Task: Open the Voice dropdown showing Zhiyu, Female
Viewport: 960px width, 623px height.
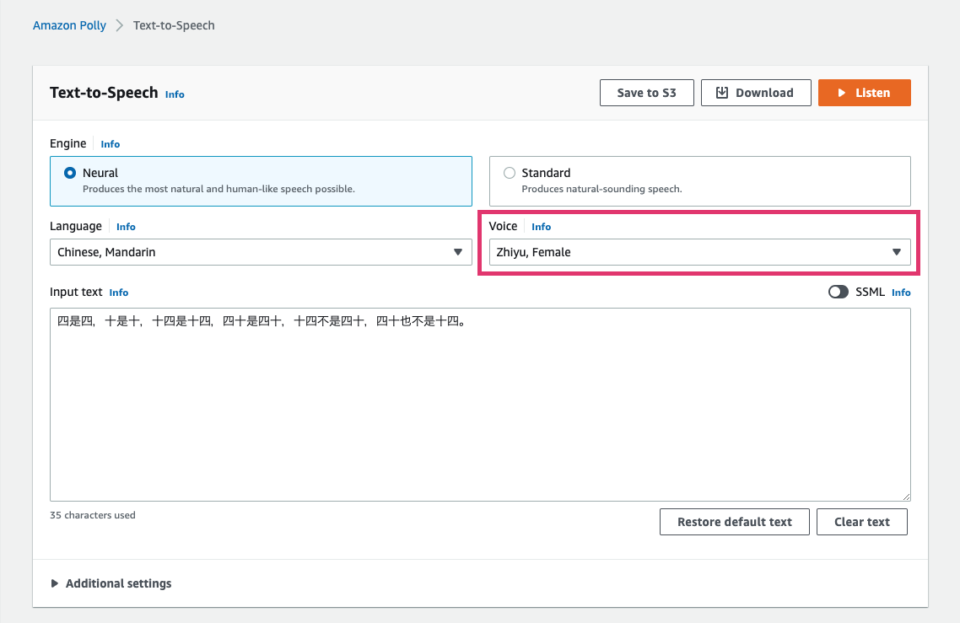Action: (698, 252)
